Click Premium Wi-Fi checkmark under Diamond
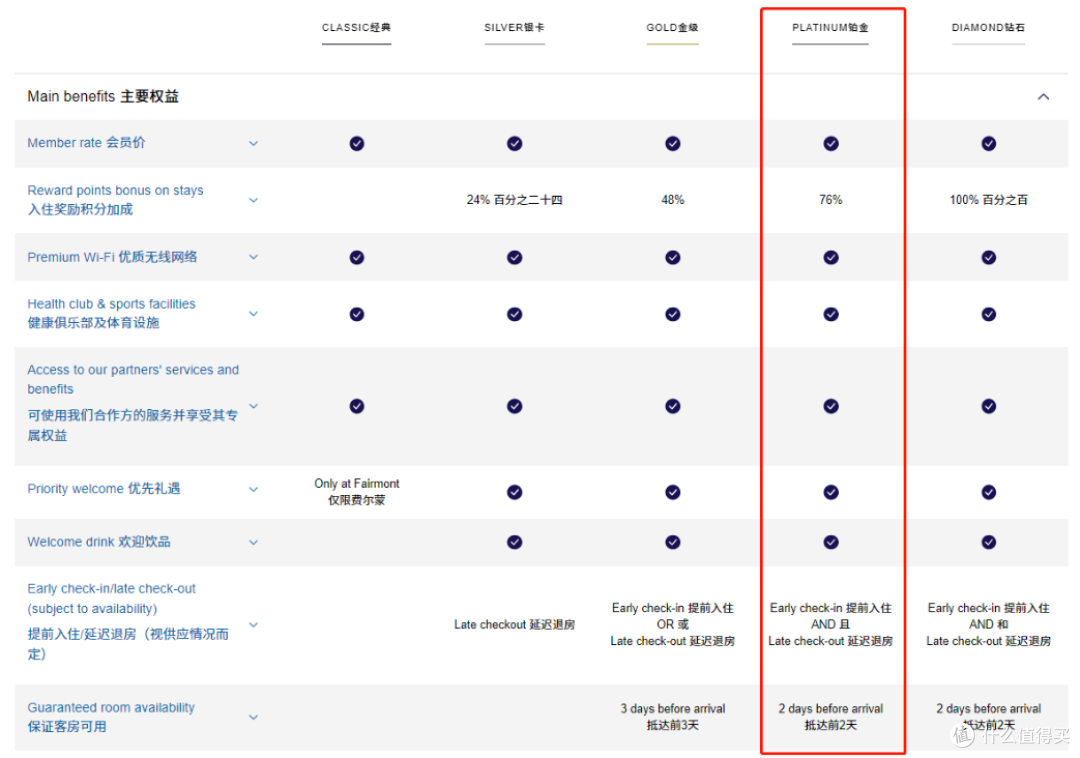Screen dimensions: 1080x758 [x=989, y=257]
